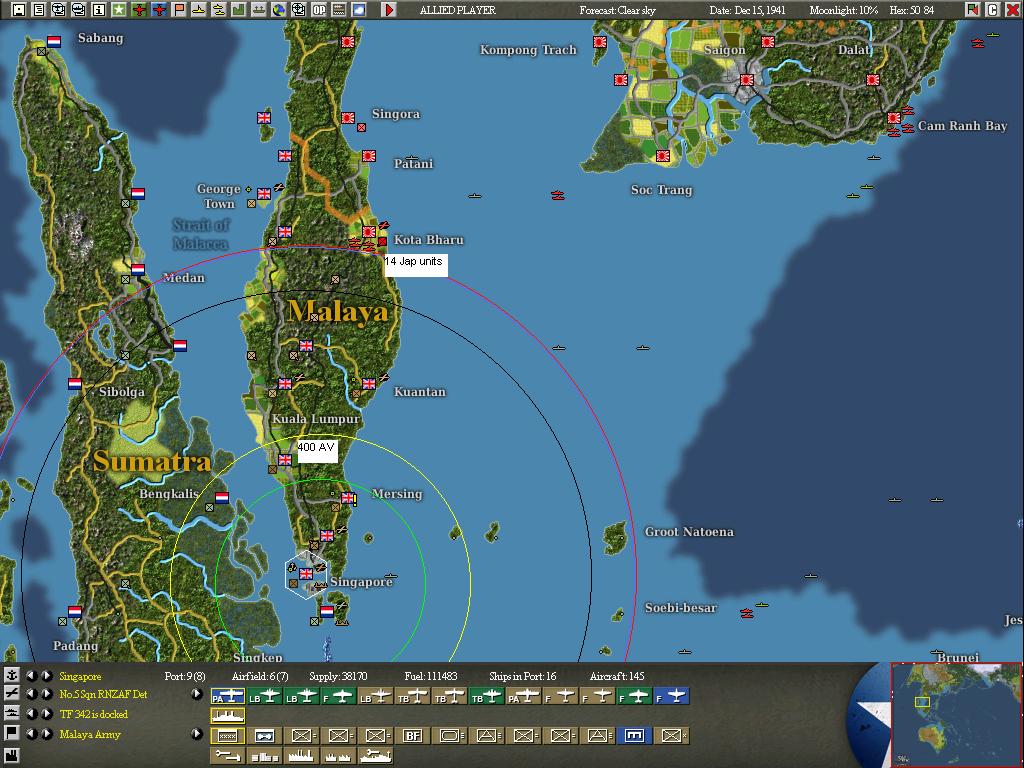This screenshot has height=768, width=1024.
Task: Go to next base right arrow near Singapore
Action: click(47, 676)
